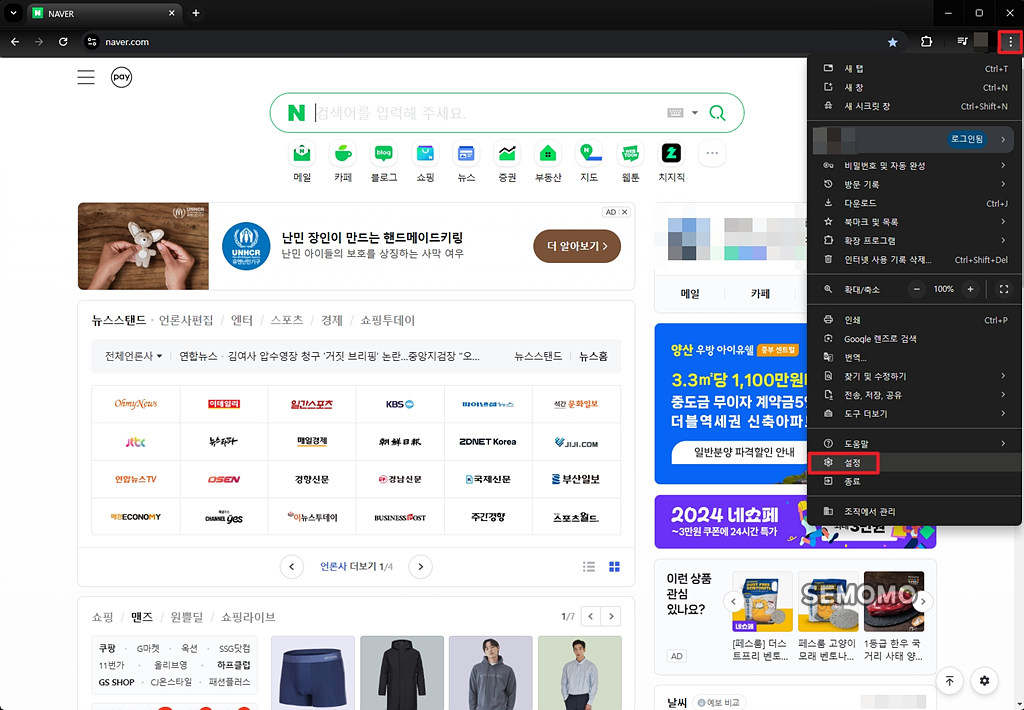The width and height of the screenshot is (1024, 710).
Task: Expand the 확장 프로그램 submenu
Action: coord(914,241)
